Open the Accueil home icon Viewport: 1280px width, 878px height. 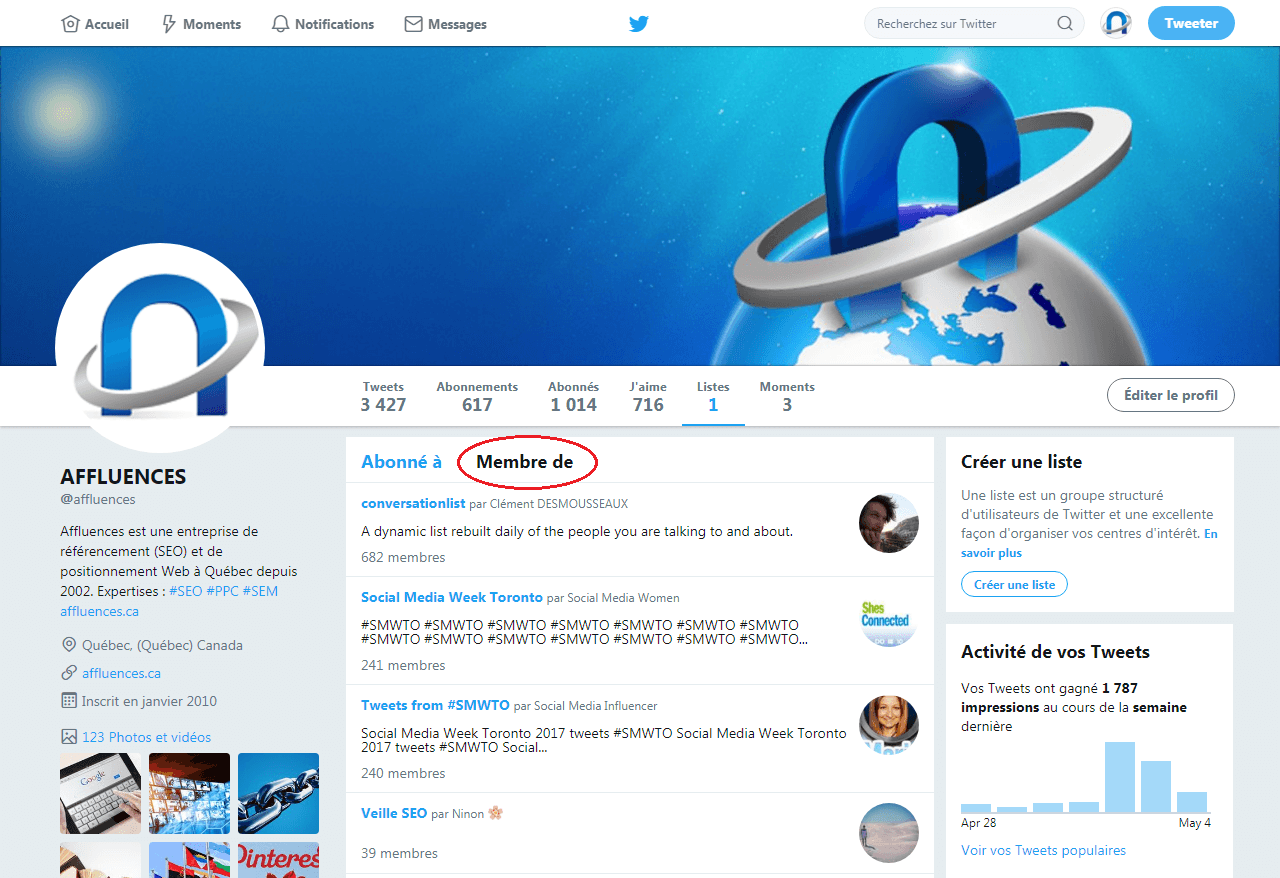(x=70, y=24)
